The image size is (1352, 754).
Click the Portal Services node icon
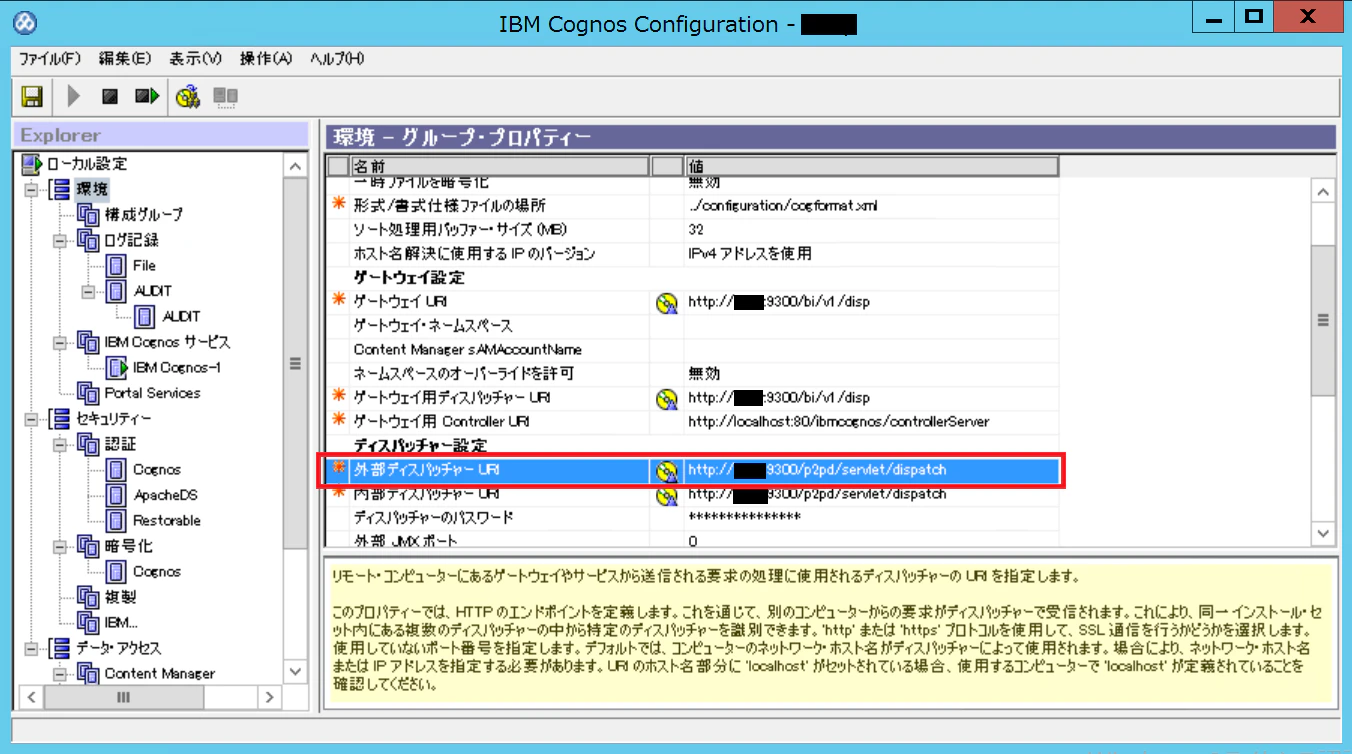point(88,393)
